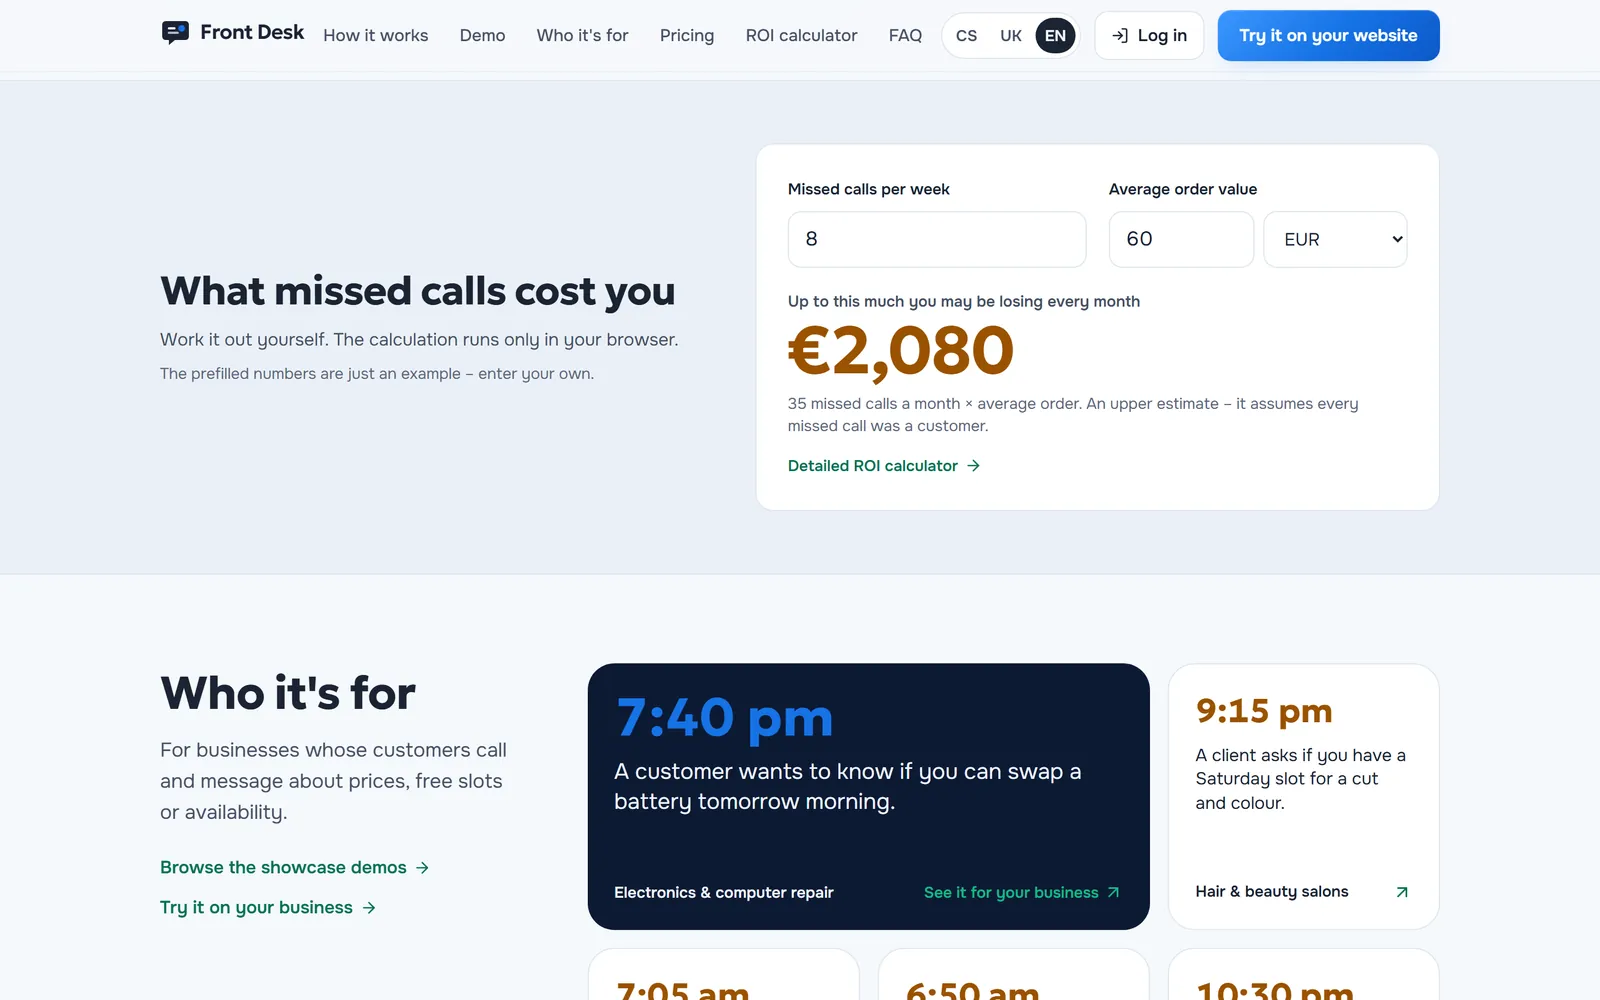Click the Front Desk chat-bubble logo icon
This screenshot has height=1000, width=1600.
(175, 33)
